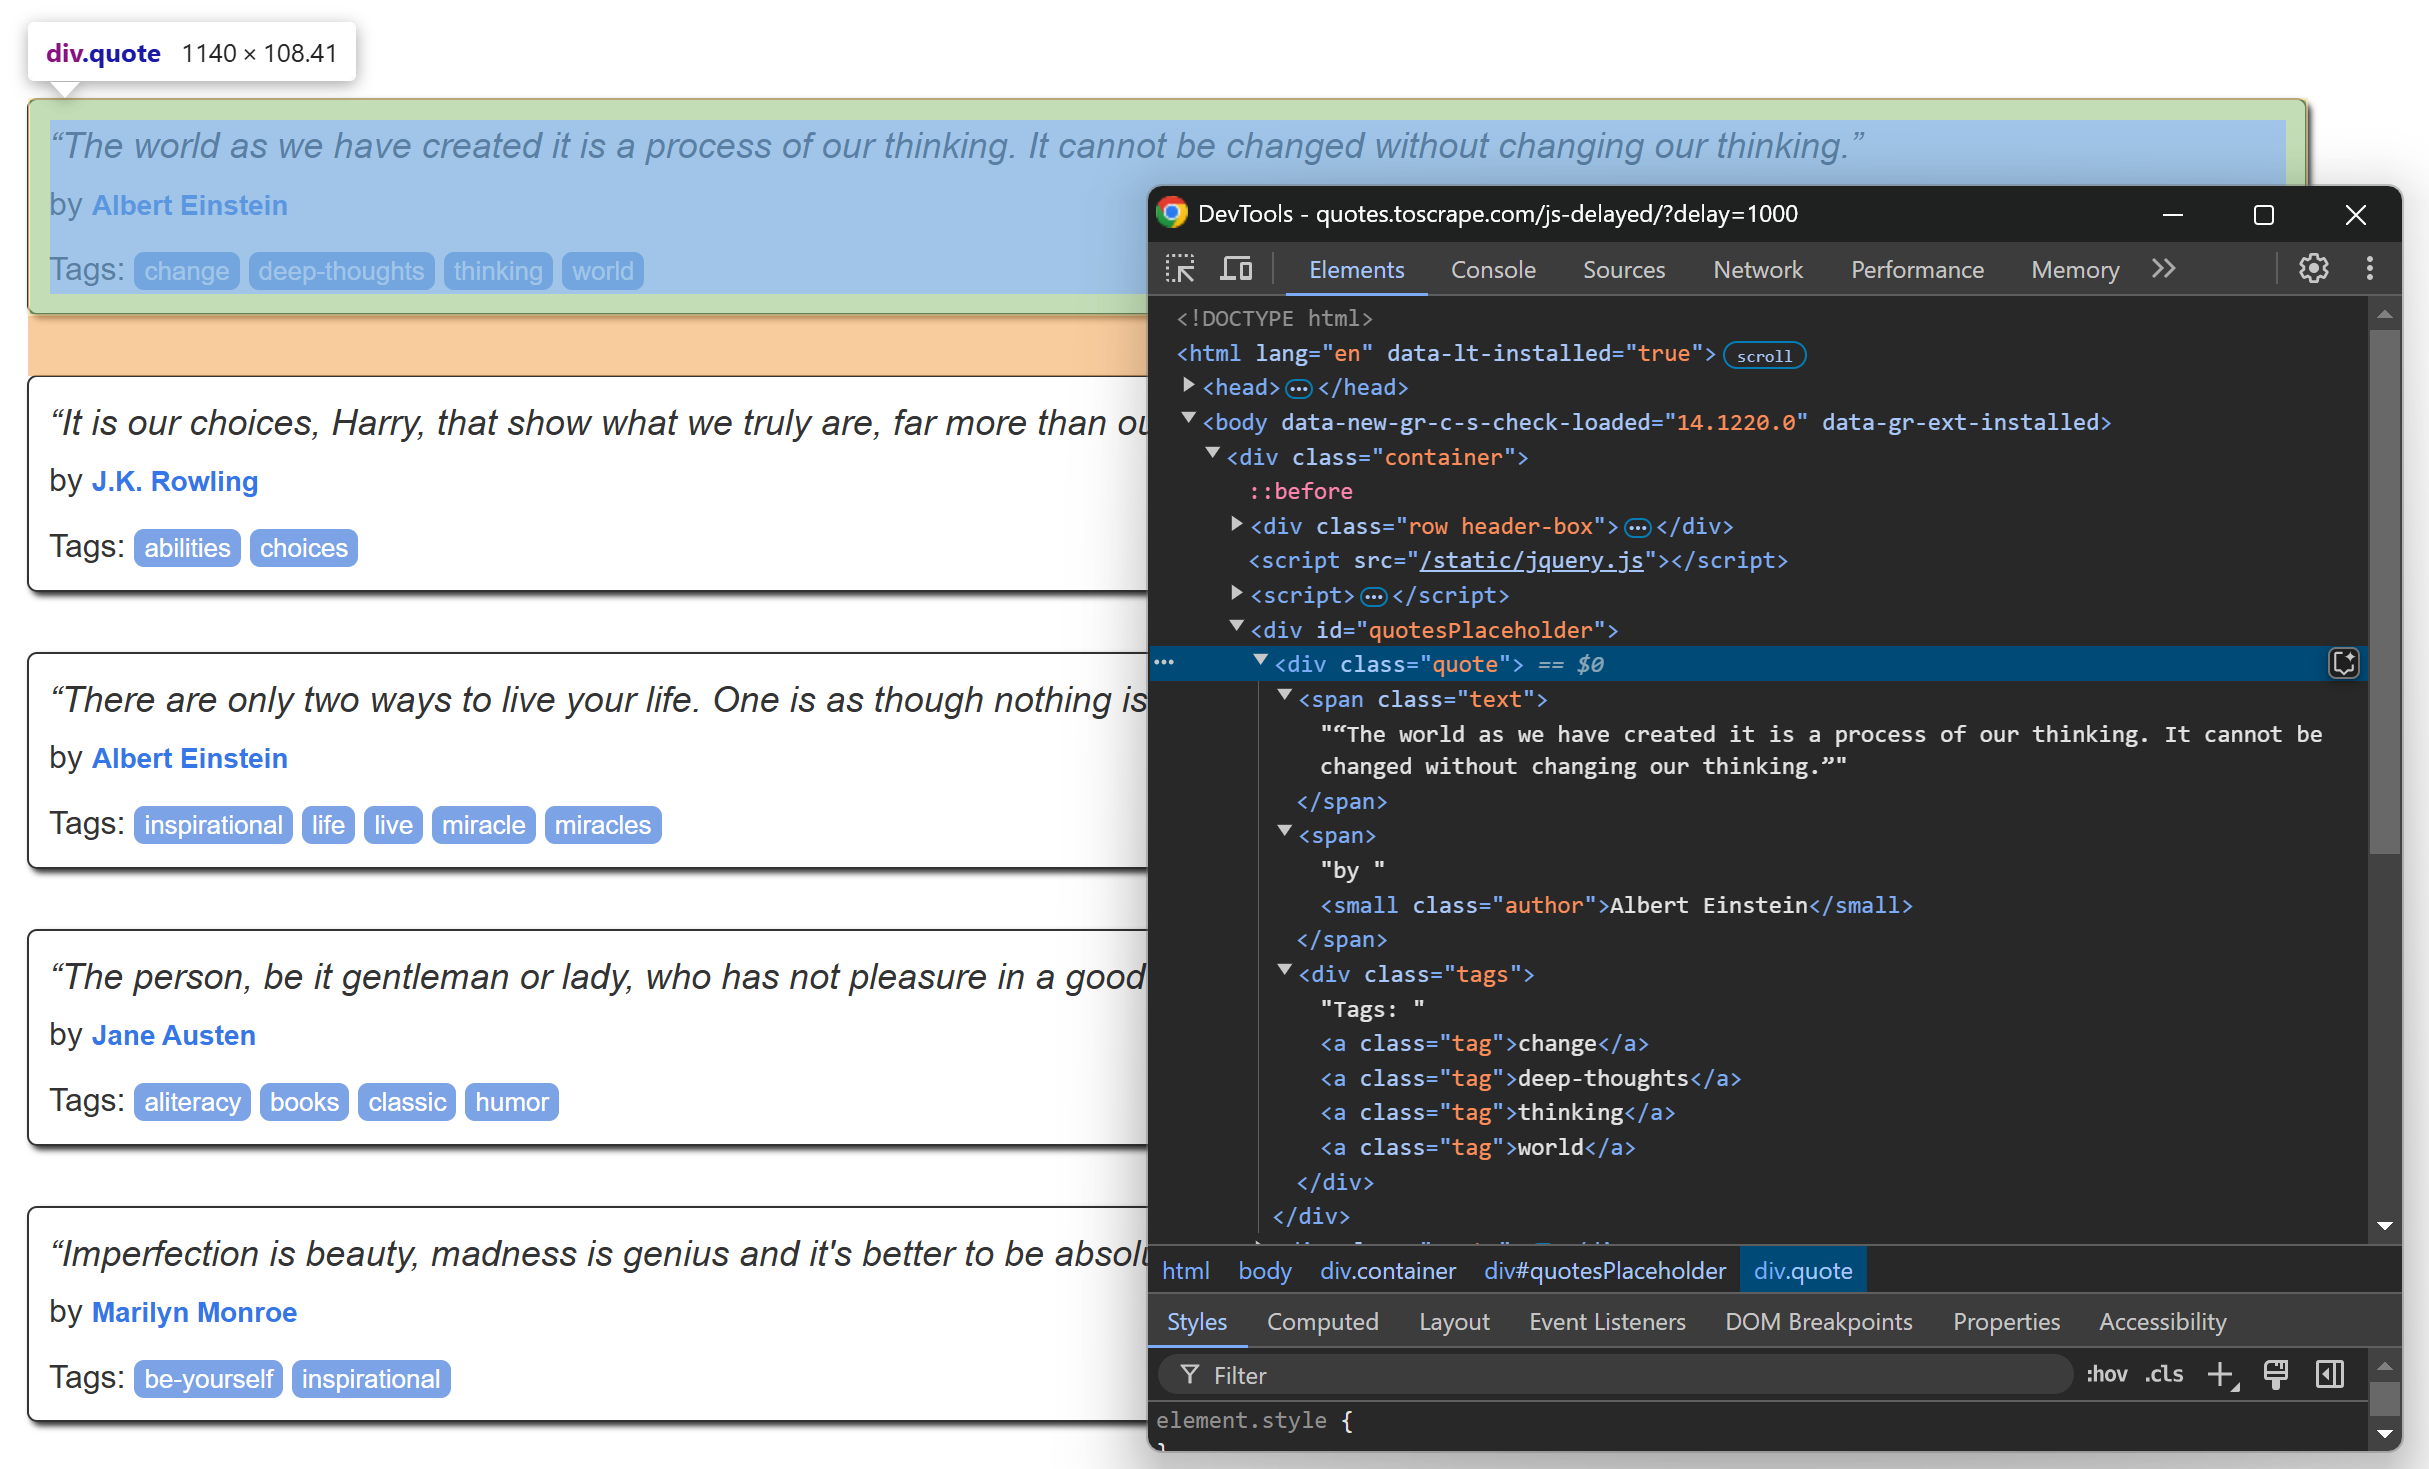The width and height of the screenshot is (2429, 1469).
Task: Open DevTools settings gear
Action: (x=2313, y=268)
